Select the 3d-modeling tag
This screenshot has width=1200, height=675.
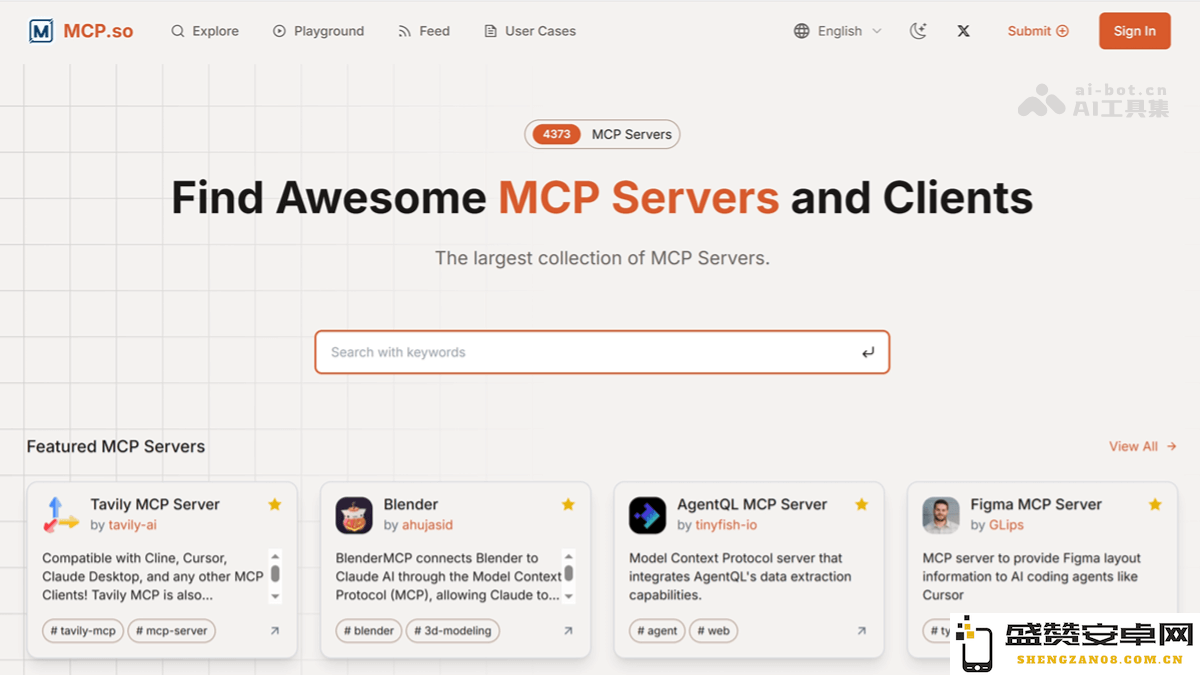pos(453,631)
